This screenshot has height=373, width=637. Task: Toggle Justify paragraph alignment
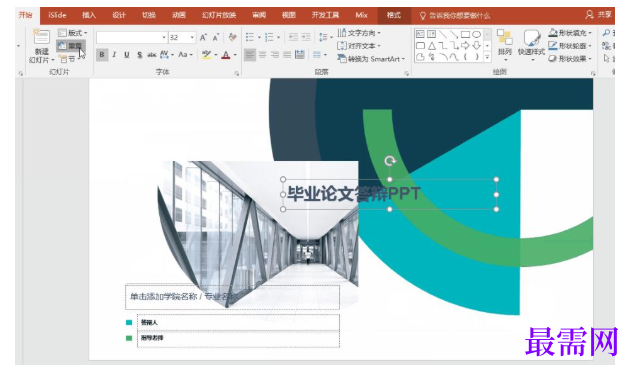coord(287,54)
